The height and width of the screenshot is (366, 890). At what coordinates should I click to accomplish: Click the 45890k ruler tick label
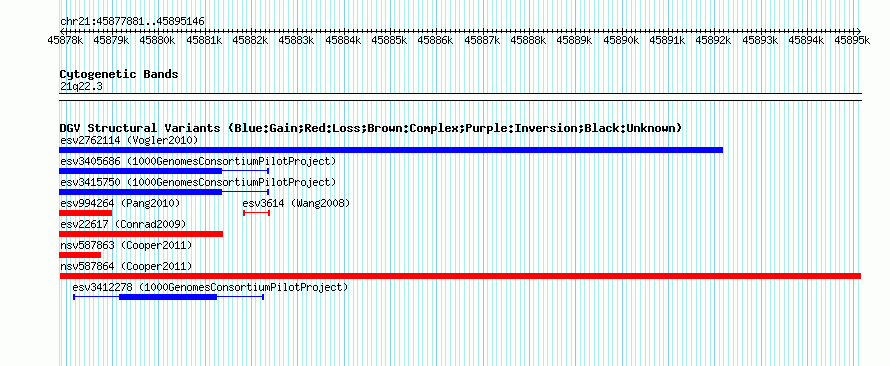(x=622, y=40)
